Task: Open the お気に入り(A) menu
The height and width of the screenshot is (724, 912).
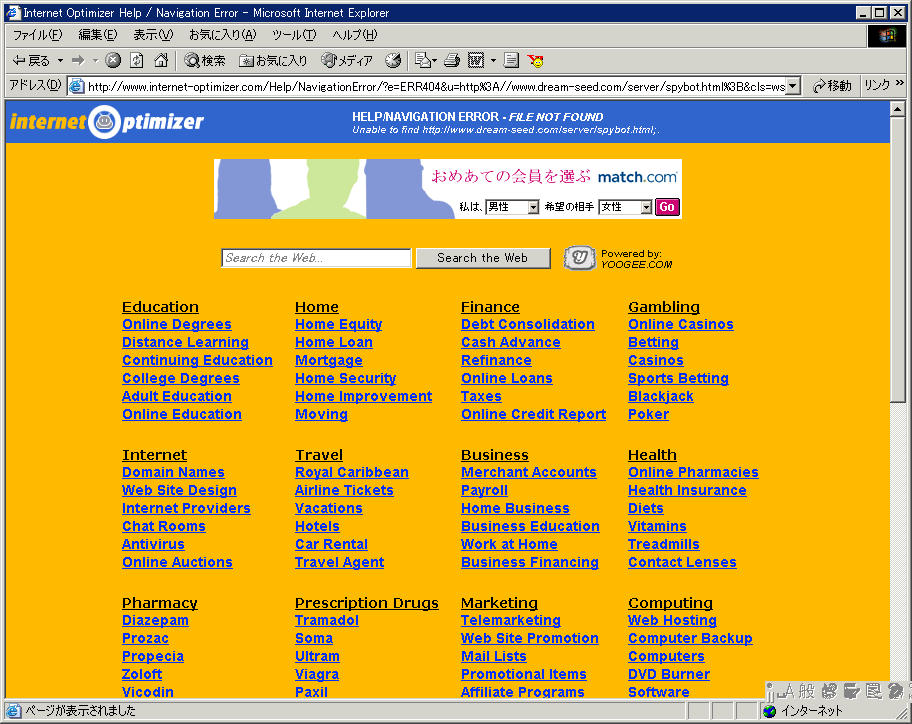Action: 222,35
